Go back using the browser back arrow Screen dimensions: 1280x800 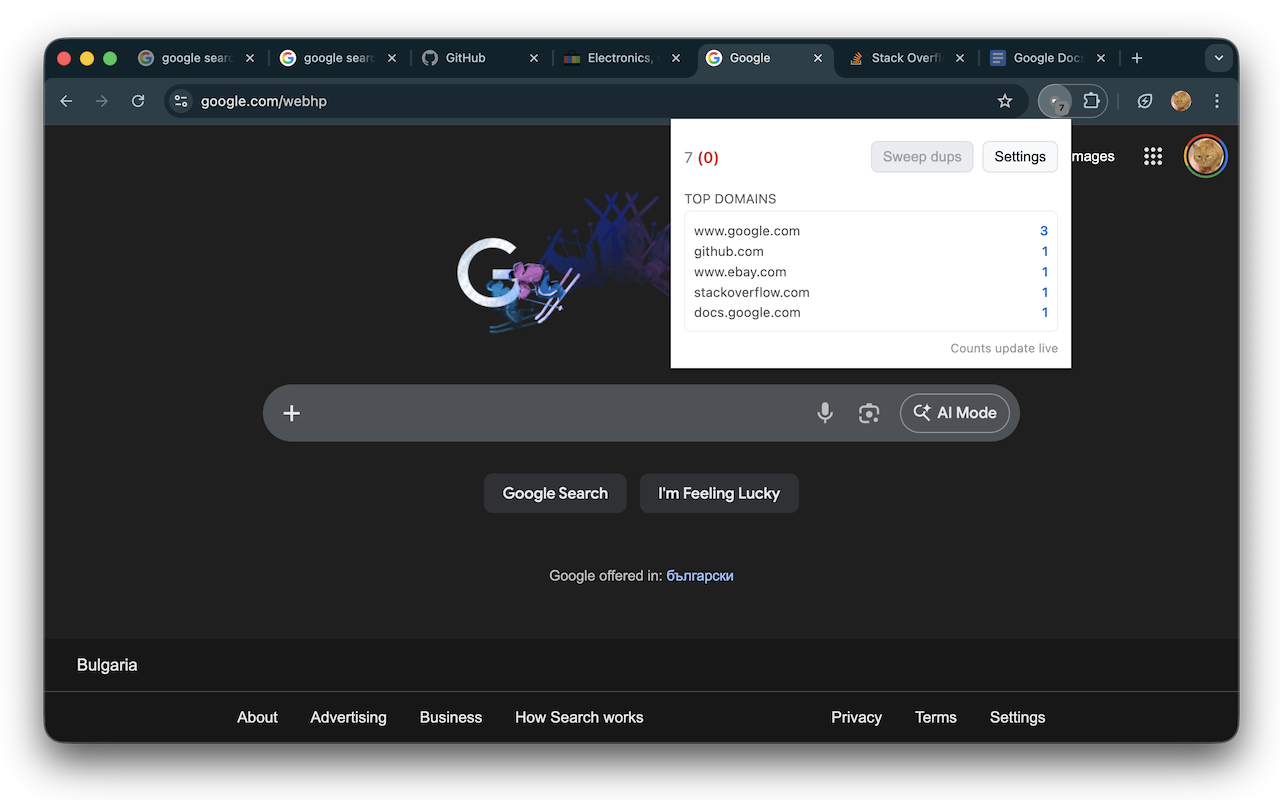point(66,101)
